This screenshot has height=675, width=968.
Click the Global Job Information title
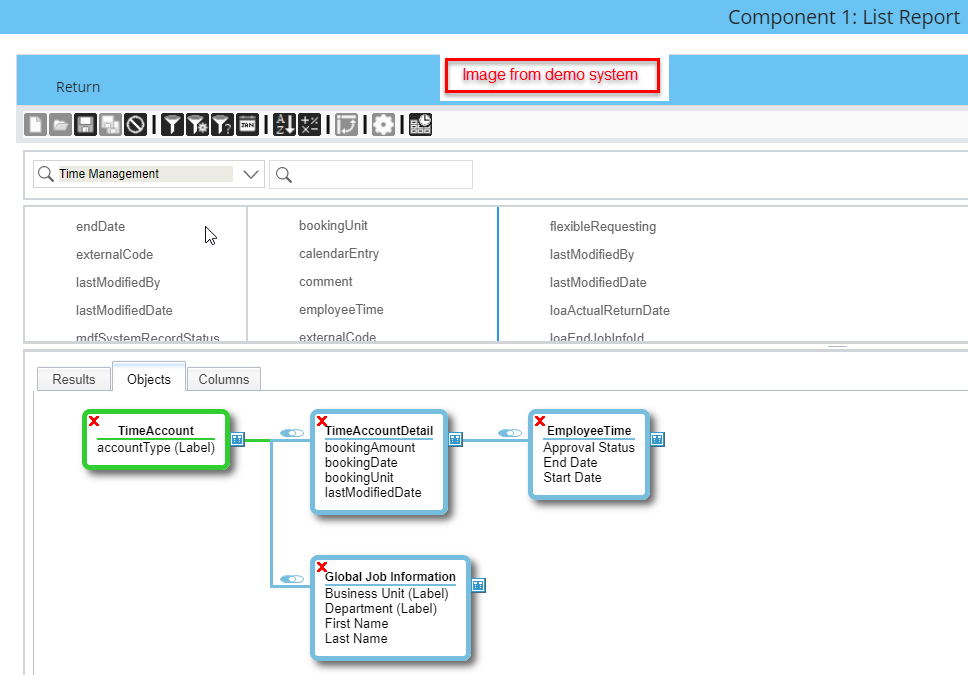pyautogui.click(x=390, y=576)
